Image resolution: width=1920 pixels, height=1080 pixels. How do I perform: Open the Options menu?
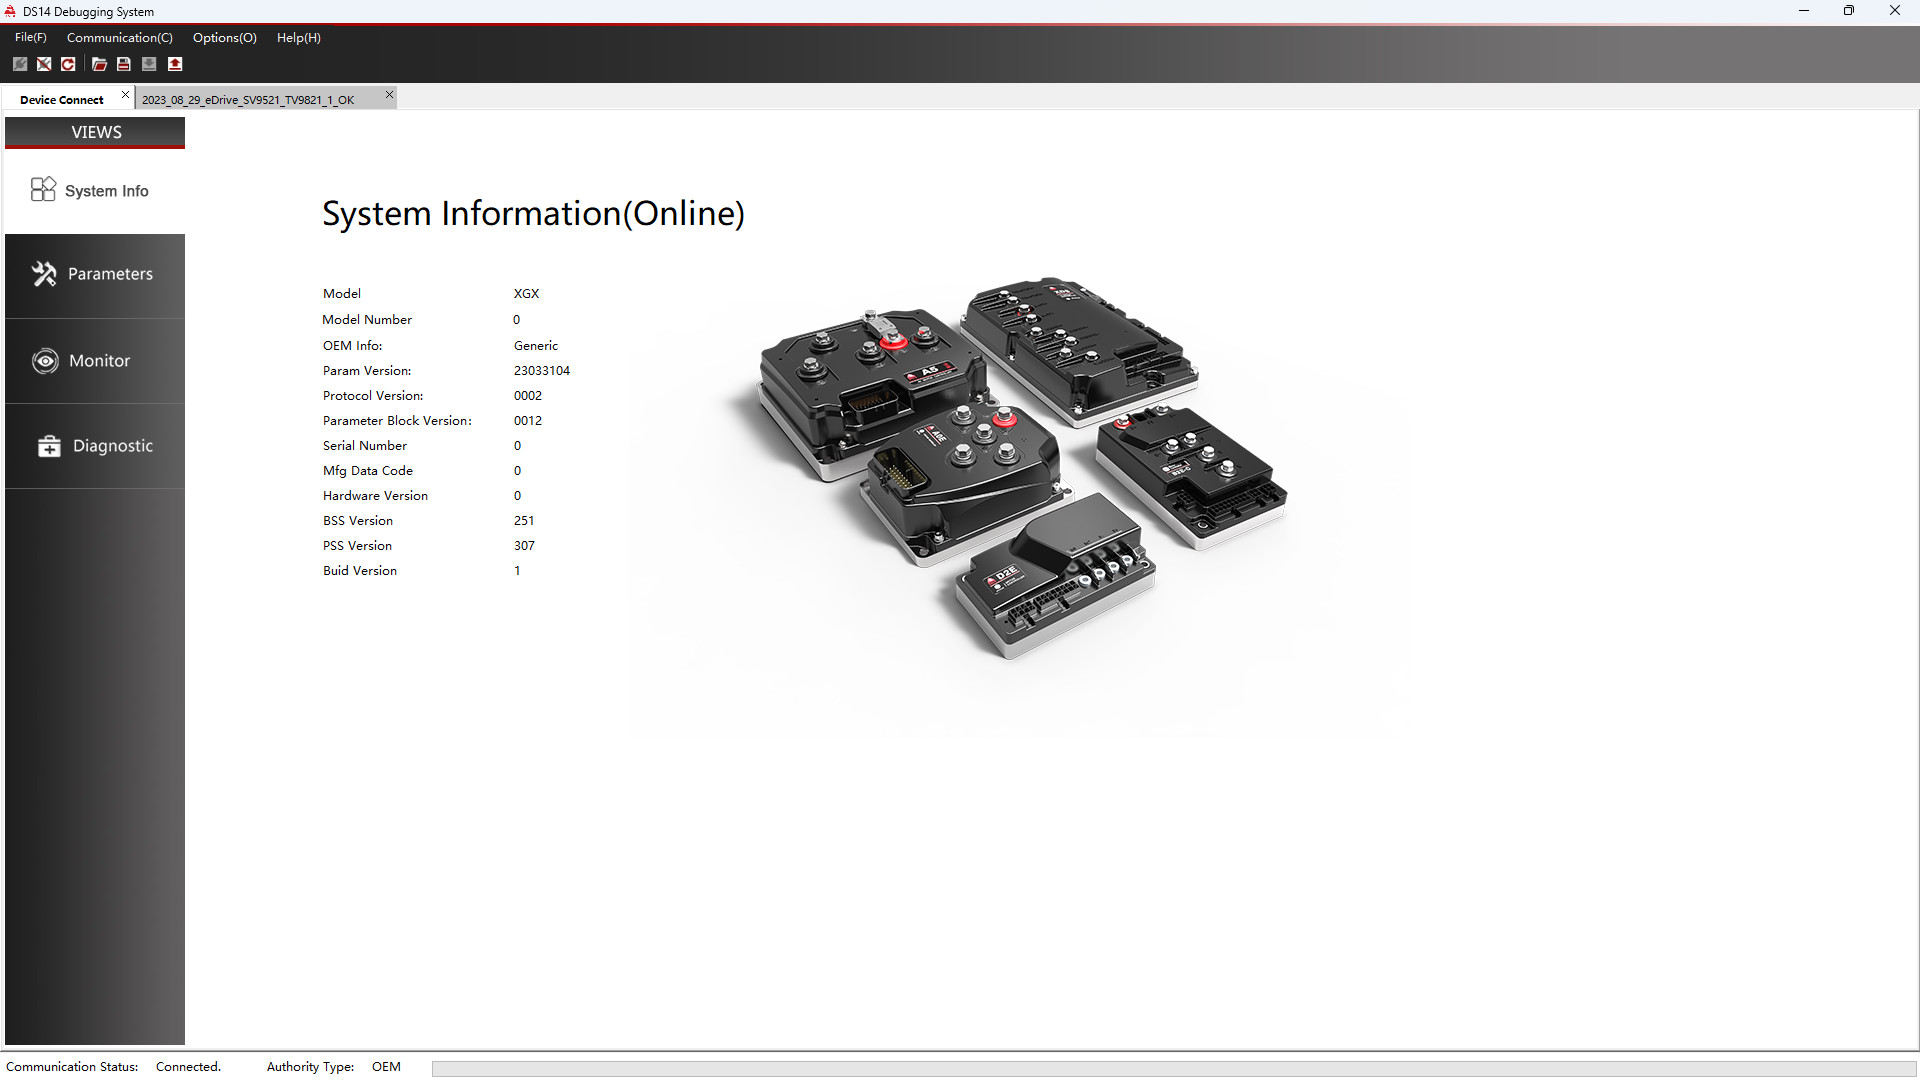click(224, 37)
